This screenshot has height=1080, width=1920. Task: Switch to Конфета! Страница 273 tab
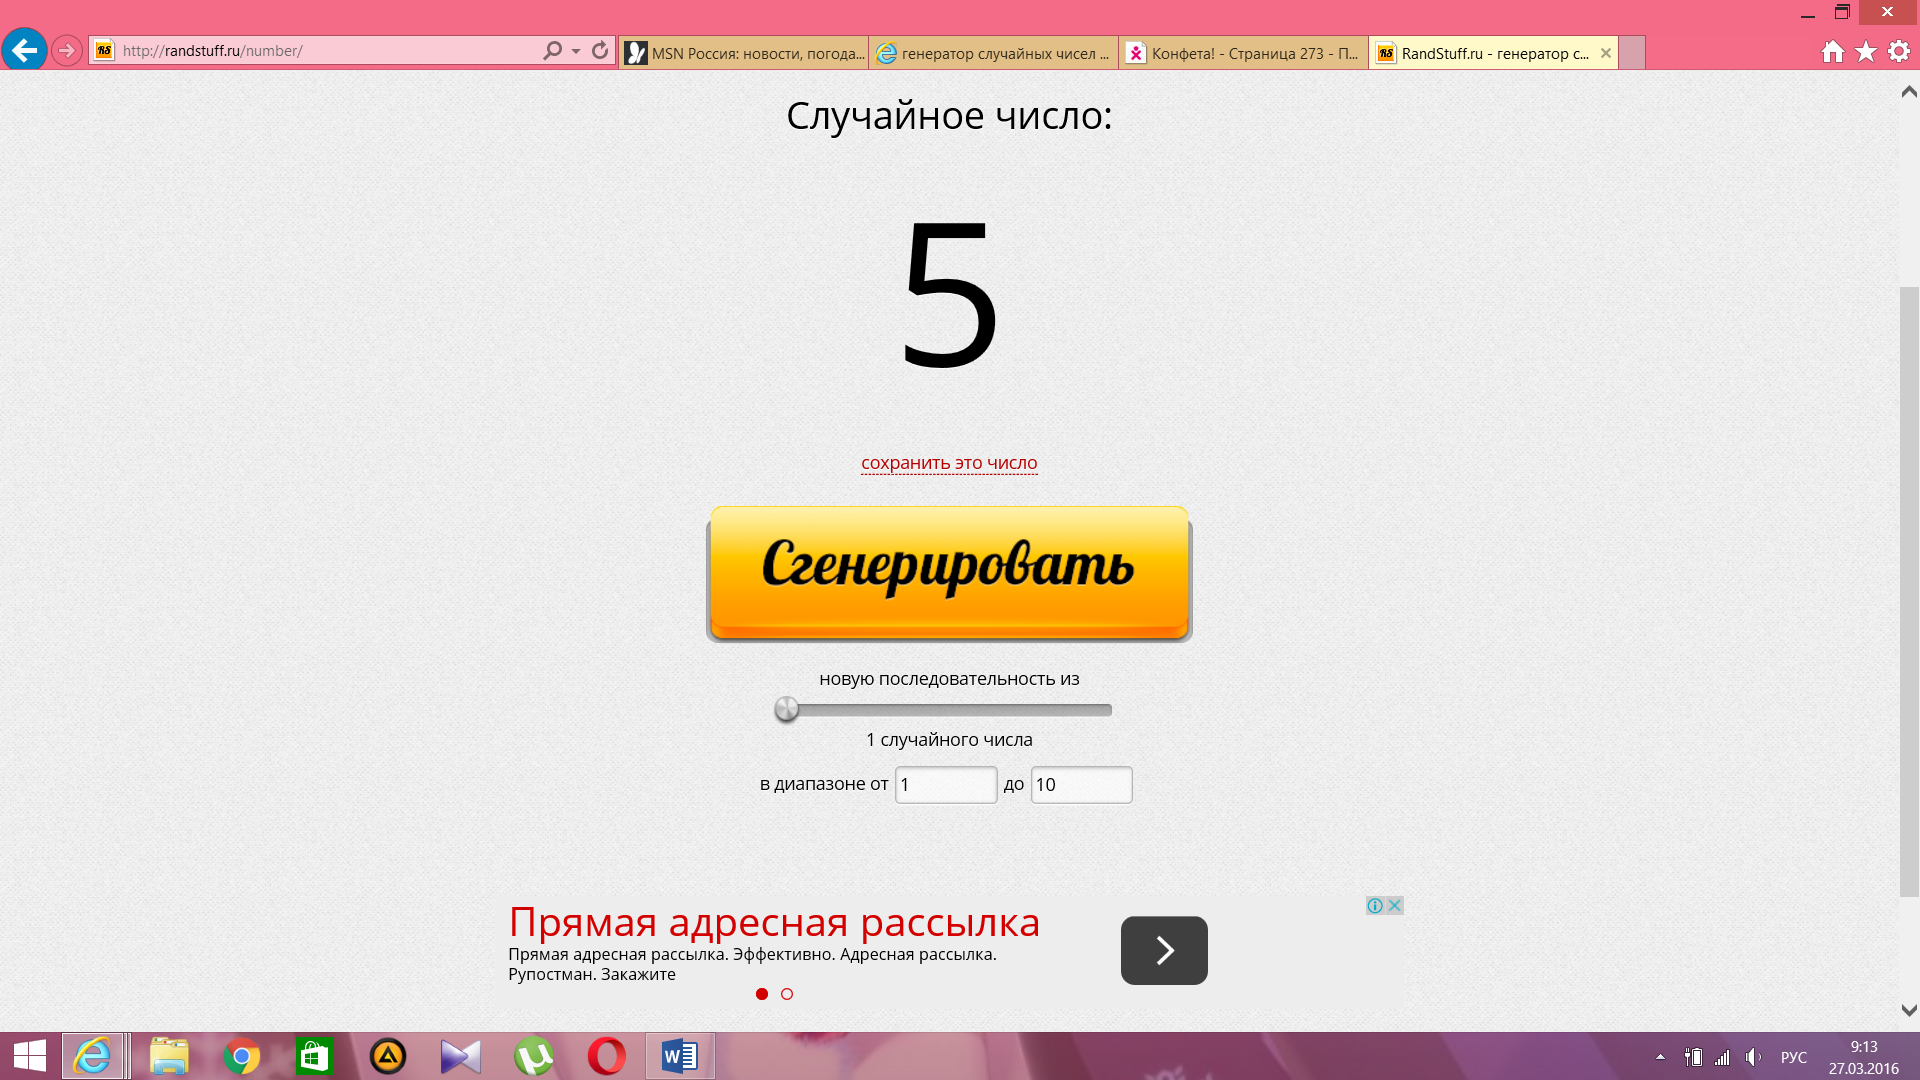[x=1243, y=53]
